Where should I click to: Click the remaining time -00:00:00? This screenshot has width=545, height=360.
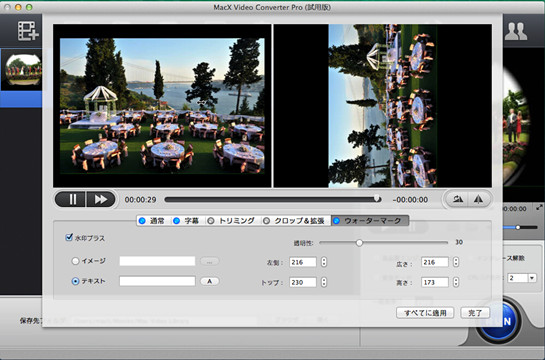[x=410, y=200]
